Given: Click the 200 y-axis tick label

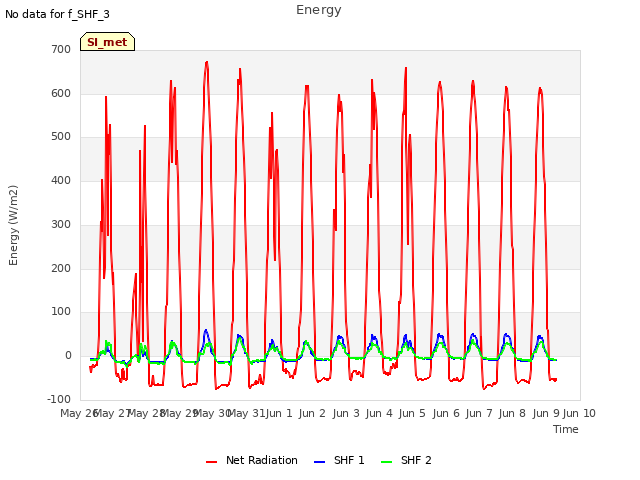Looking at the screenshot, I should tap(61, 269).
